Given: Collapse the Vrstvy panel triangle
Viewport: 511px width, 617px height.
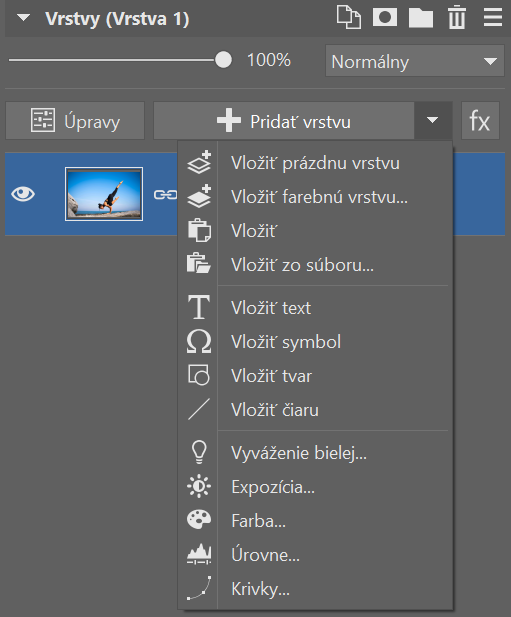Looking at the screenshot, I should coord(24,18).
